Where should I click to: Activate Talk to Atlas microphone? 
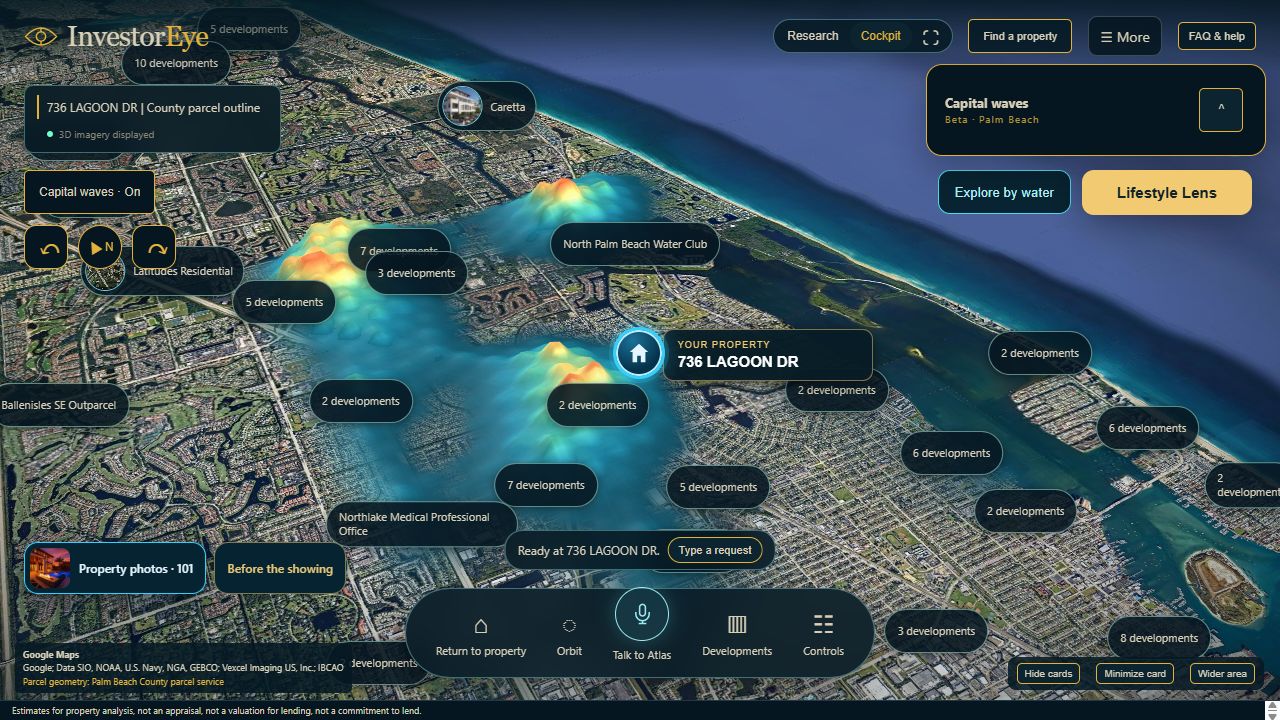642,614
